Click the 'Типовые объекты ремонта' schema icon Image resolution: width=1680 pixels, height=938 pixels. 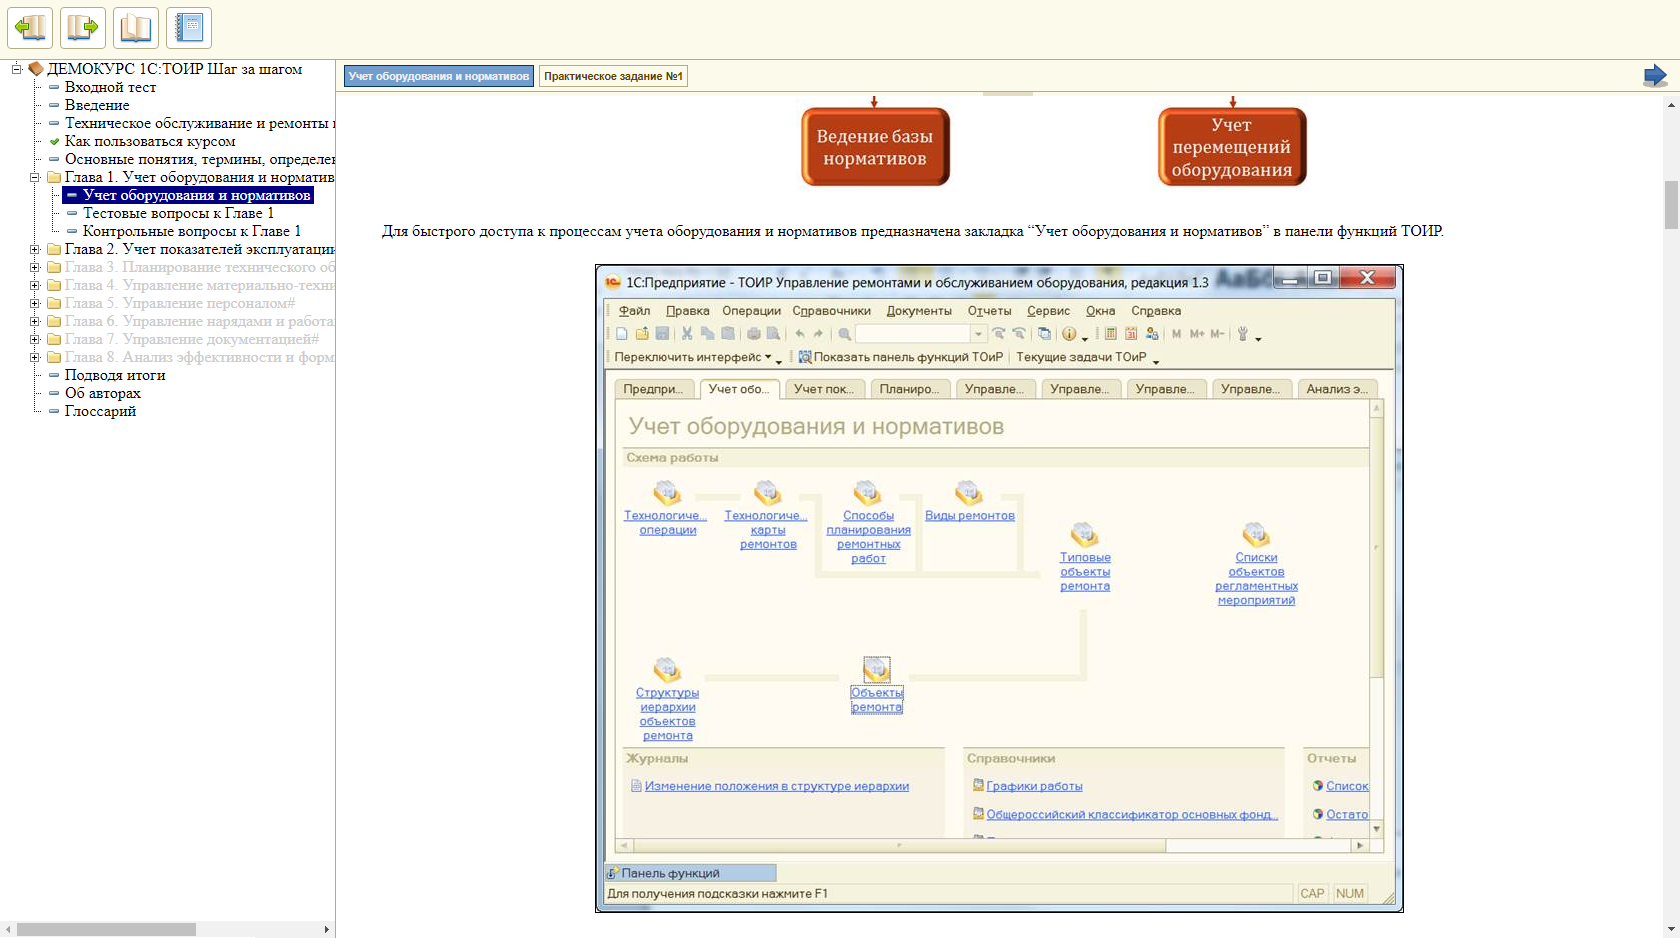[x=1085, y=535]
